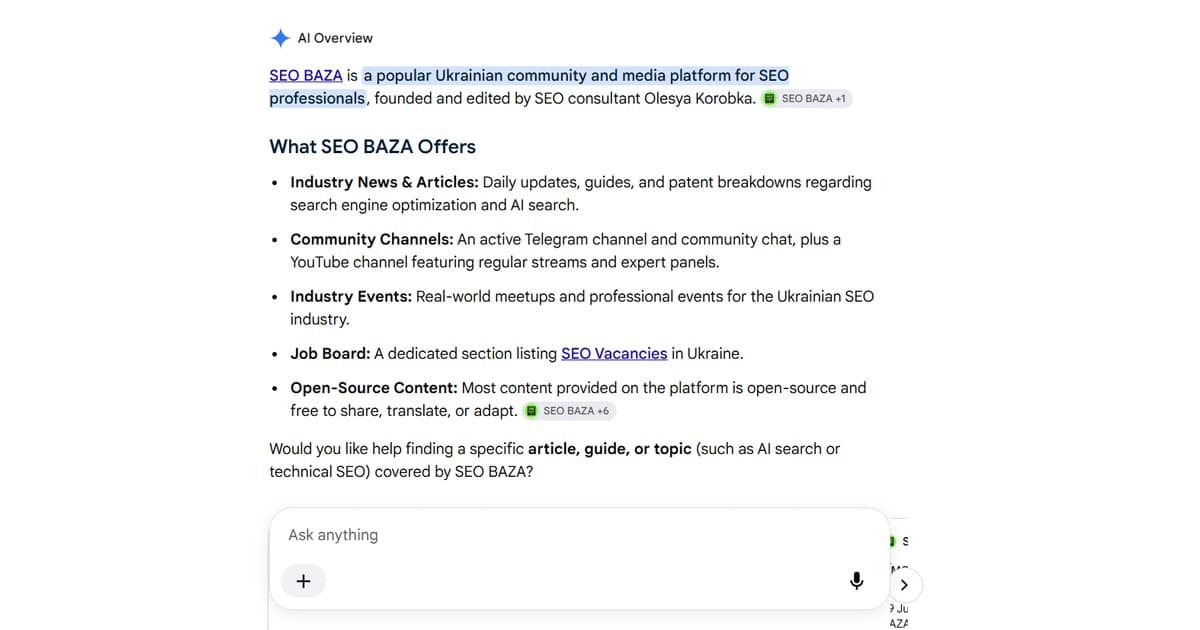Click the 'article, guide, or topic' bold text

[x=610, y=449]
